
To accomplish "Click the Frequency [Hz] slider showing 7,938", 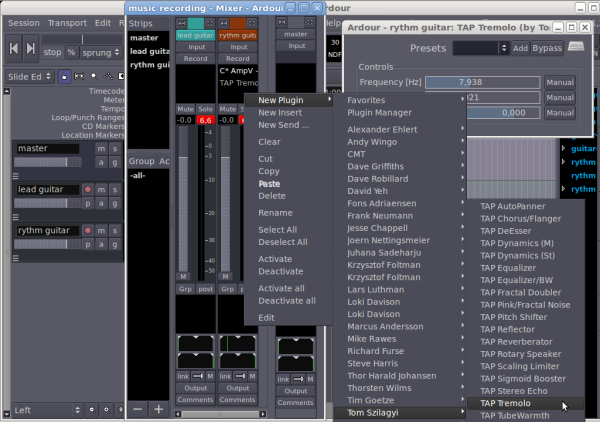I will 483,82.
